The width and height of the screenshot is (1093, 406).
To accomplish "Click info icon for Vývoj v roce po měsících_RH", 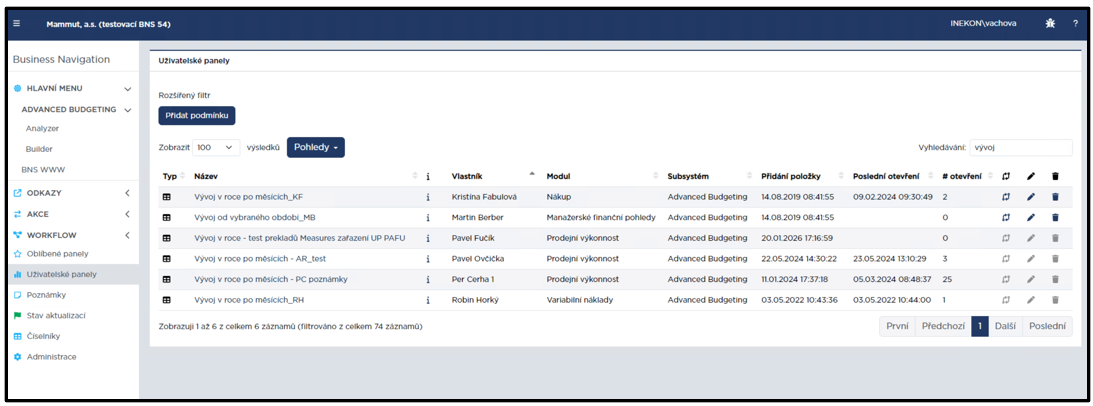I will 428,300.
